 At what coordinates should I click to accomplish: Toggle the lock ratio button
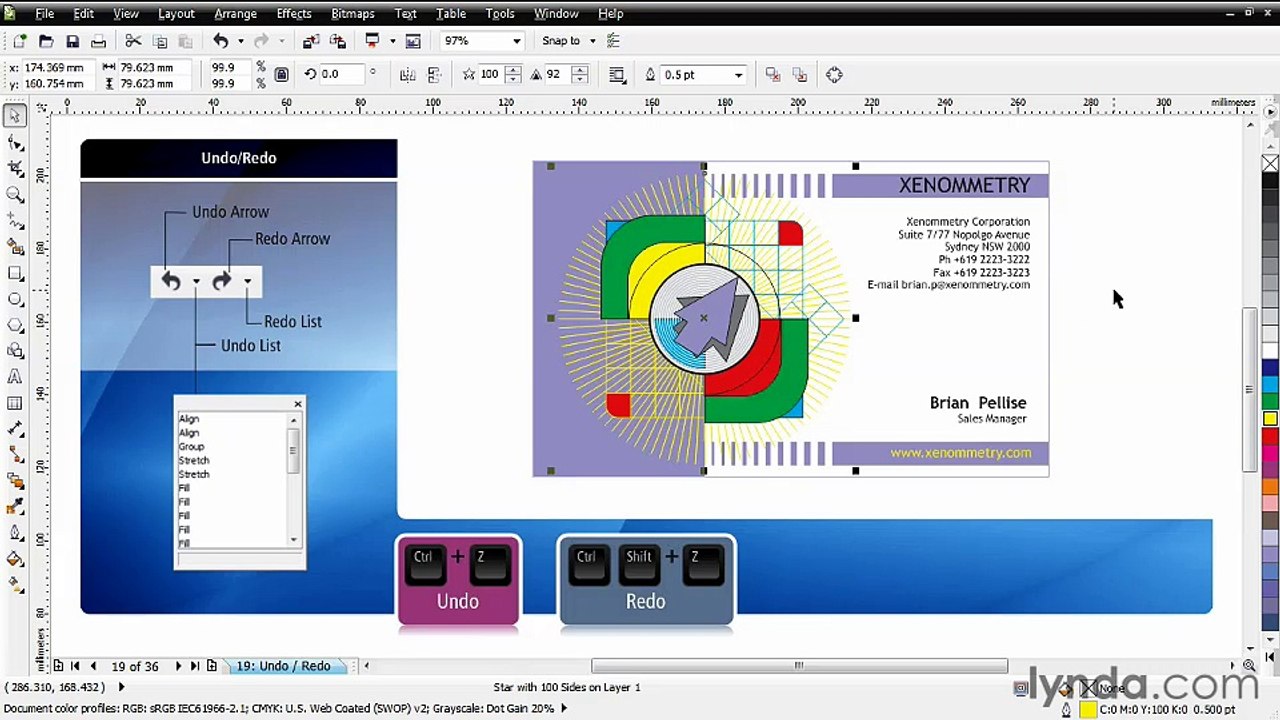coord(282,75)
